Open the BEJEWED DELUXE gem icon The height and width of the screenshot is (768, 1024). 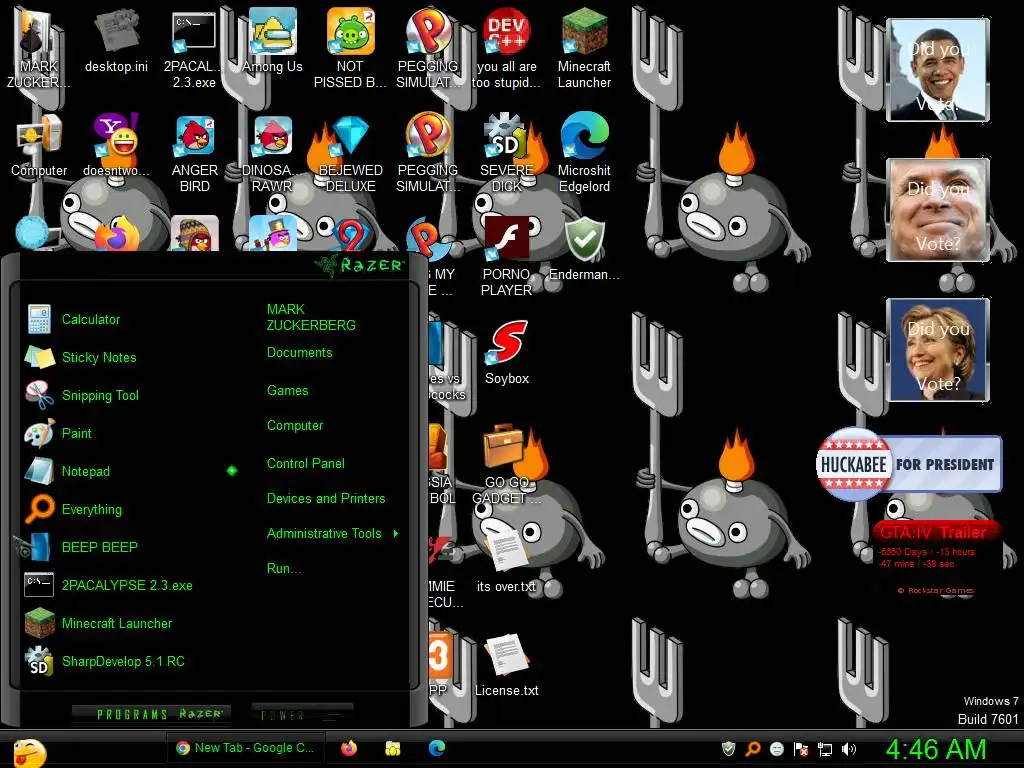[351, 154]
